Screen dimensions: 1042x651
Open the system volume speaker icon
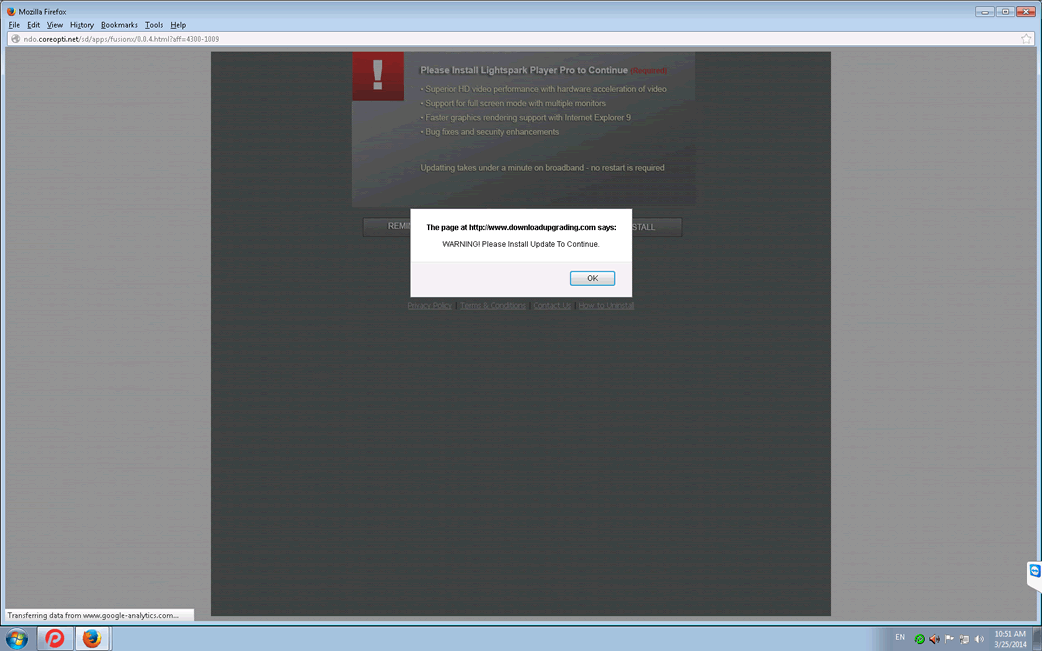click(979, 639)
